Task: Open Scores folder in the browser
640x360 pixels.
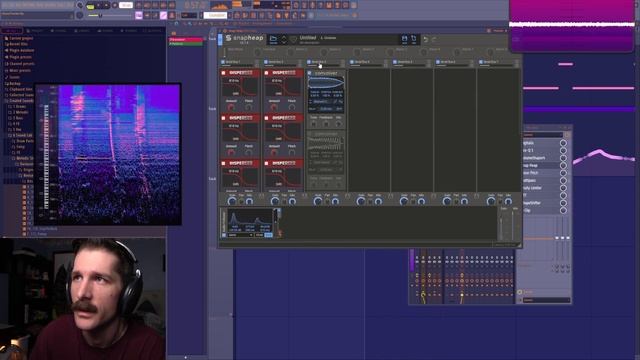Action: (x=12, y=77)
